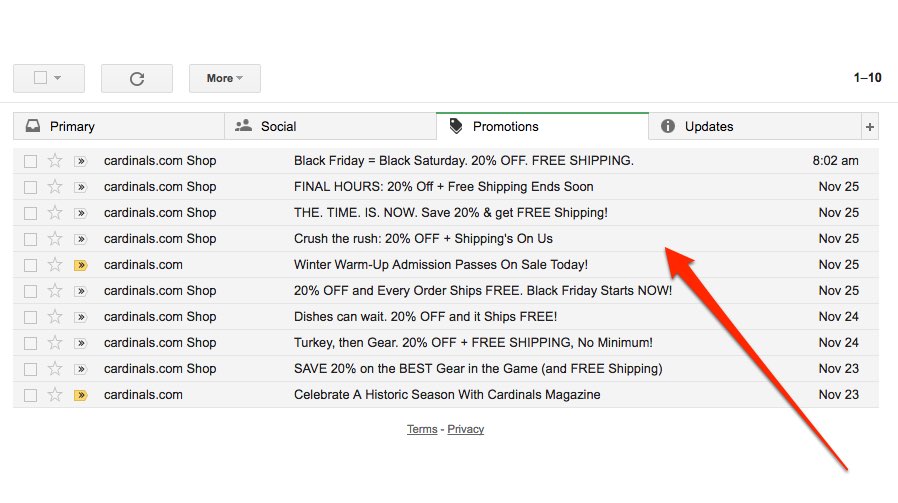Switch to the Primary tab
This screenshot has width=898, height=503.
pos(119,127)
